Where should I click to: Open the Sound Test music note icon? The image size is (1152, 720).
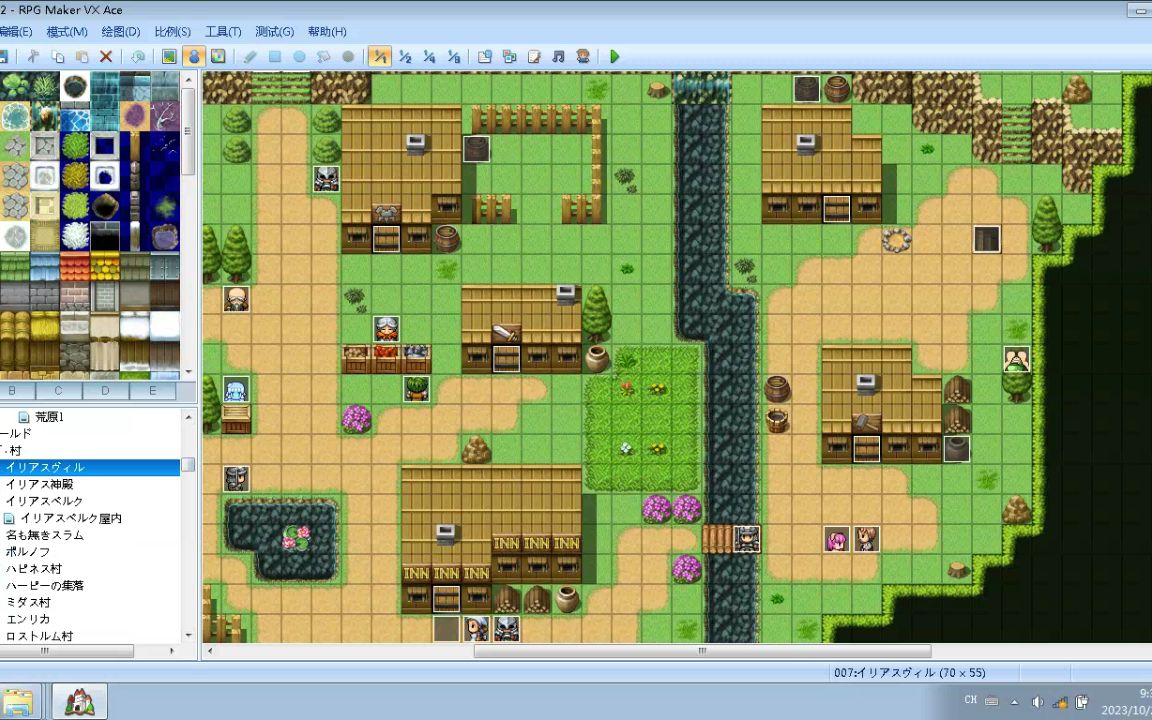(x=558, y=57)
